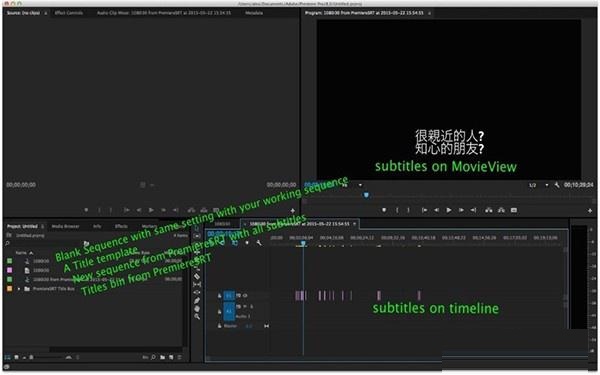600x375 pixels.
Task: Open Program monitor button editor plus icon
Action: tap(590, 210)
